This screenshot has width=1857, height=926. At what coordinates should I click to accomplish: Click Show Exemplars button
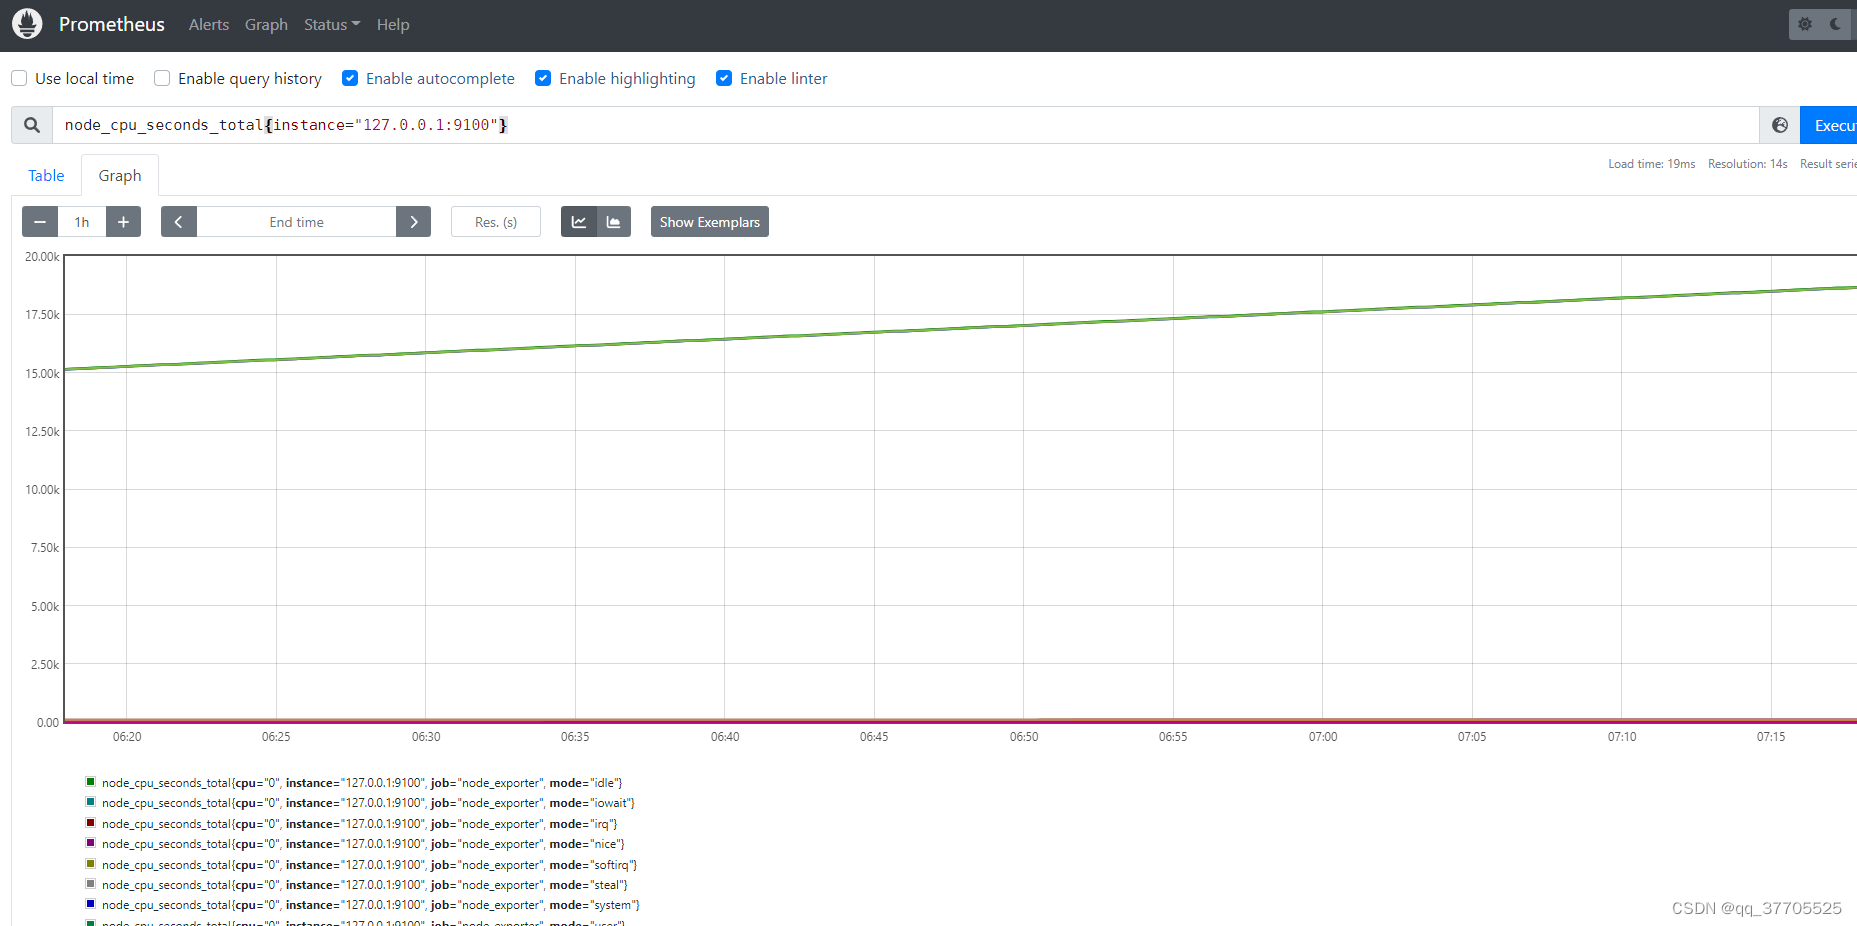tap(710, 222)
